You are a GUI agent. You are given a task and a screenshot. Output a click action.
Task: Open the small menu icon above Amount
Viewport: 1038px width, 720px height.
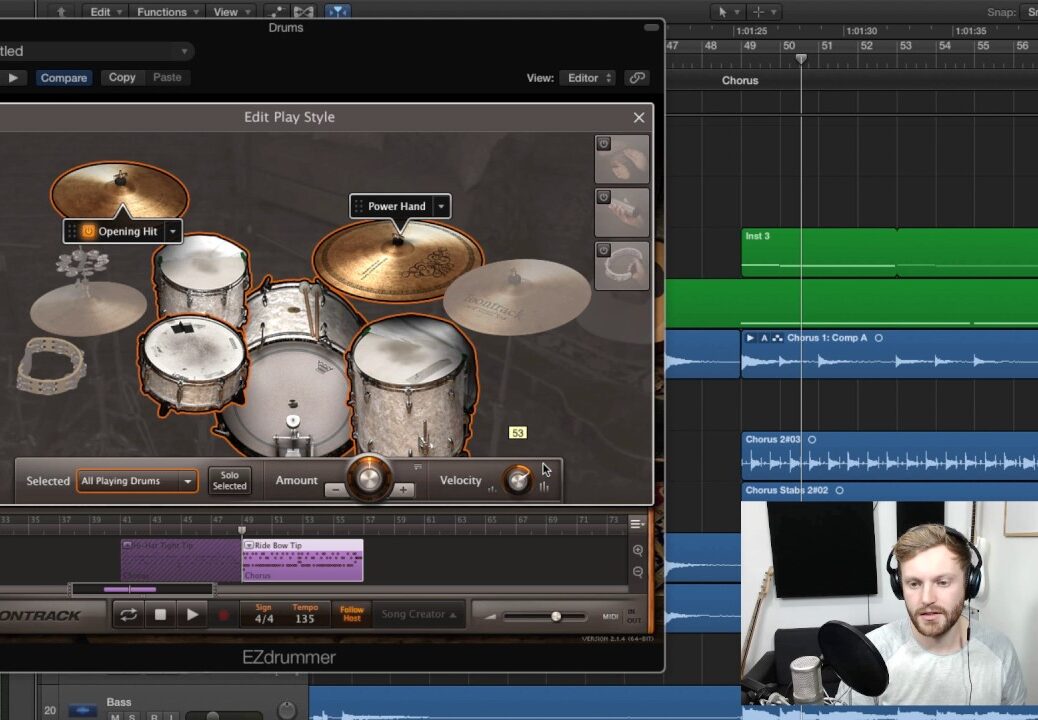418,467
